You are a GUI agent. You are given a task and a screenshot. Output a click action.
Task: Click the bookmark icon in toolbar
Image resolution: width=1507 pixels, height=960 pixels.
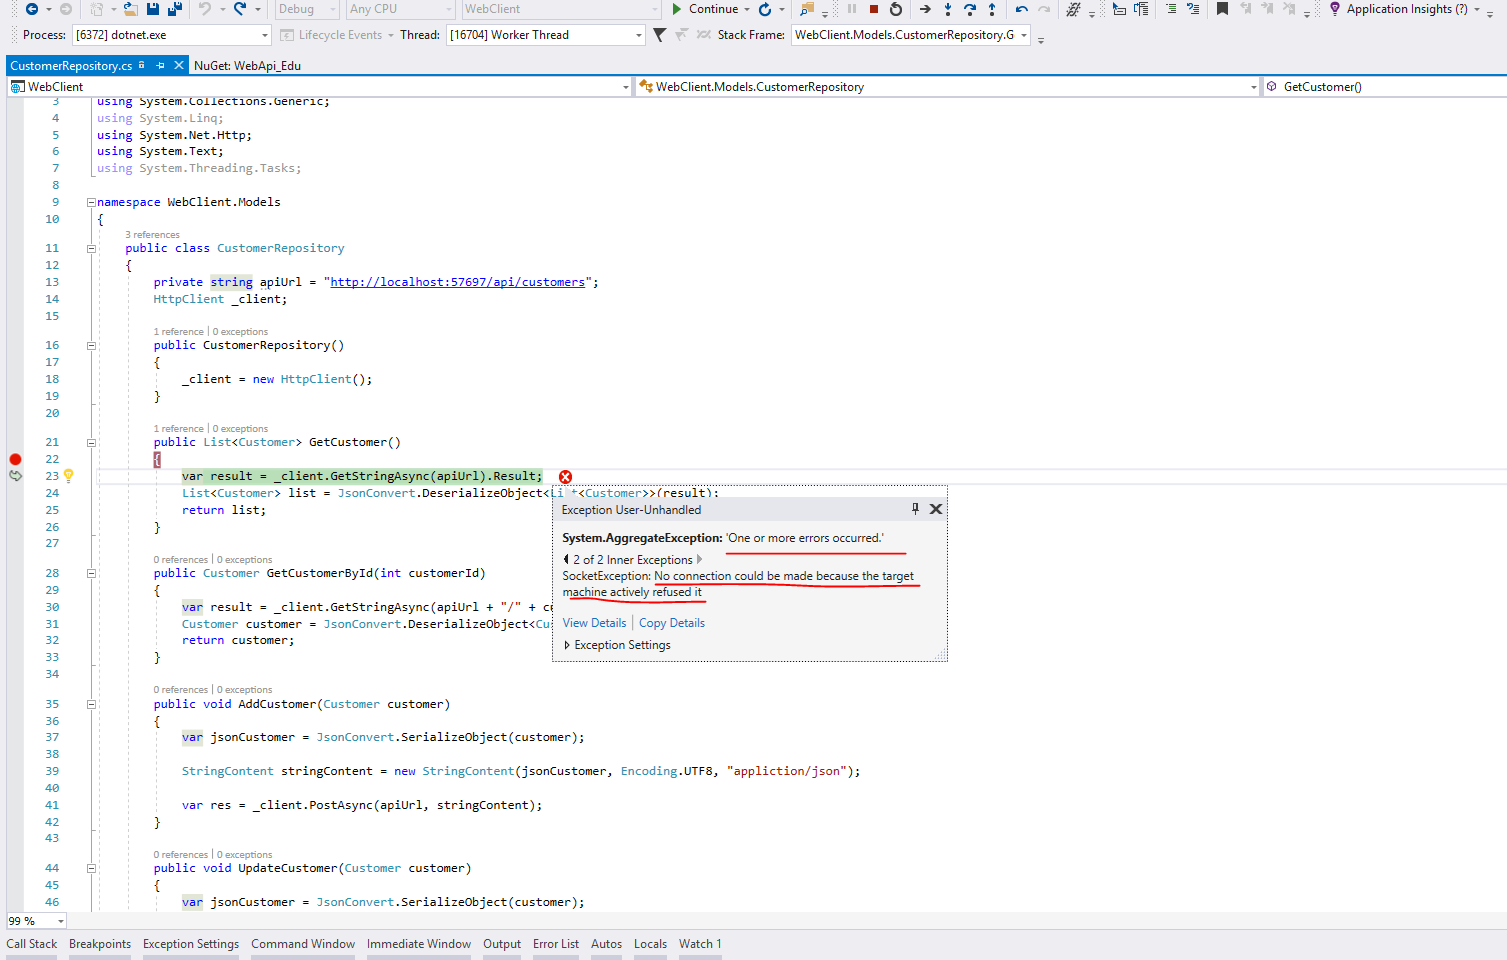[1222, 9]
